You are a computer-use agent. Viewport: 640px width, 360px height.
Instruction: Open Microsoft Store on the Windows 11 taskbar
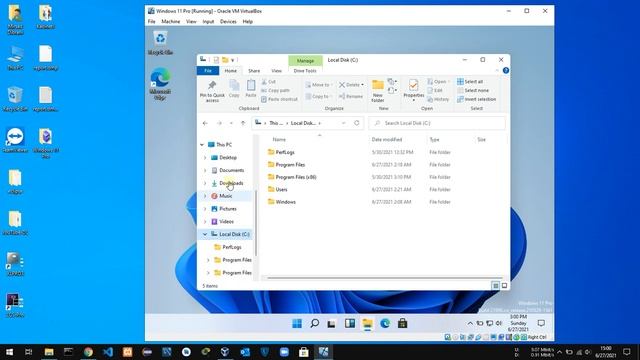pos(402,324)
